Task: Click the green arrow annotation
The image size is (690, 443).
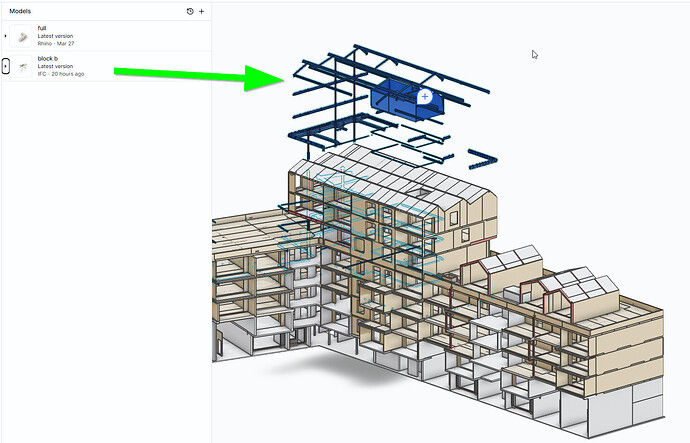Action: point(199,77)
